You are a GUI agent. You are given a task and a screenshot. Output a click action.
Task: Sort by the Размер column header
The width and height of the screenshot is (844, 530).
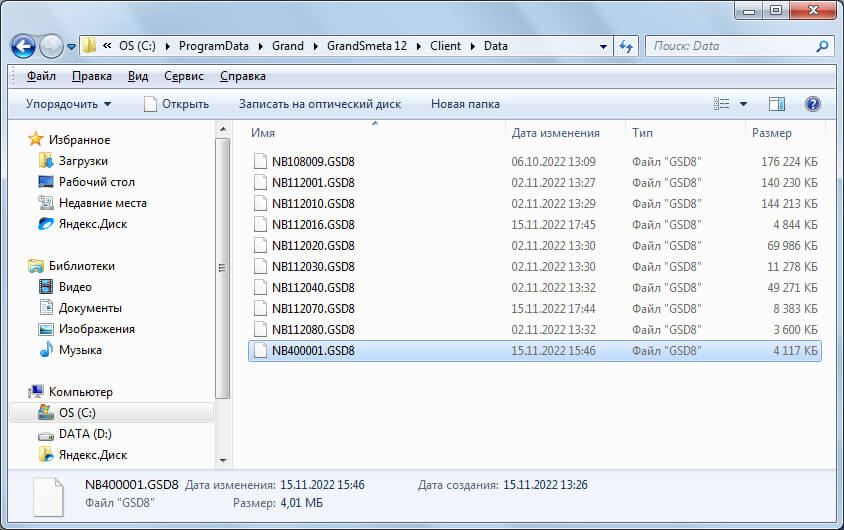785,132
